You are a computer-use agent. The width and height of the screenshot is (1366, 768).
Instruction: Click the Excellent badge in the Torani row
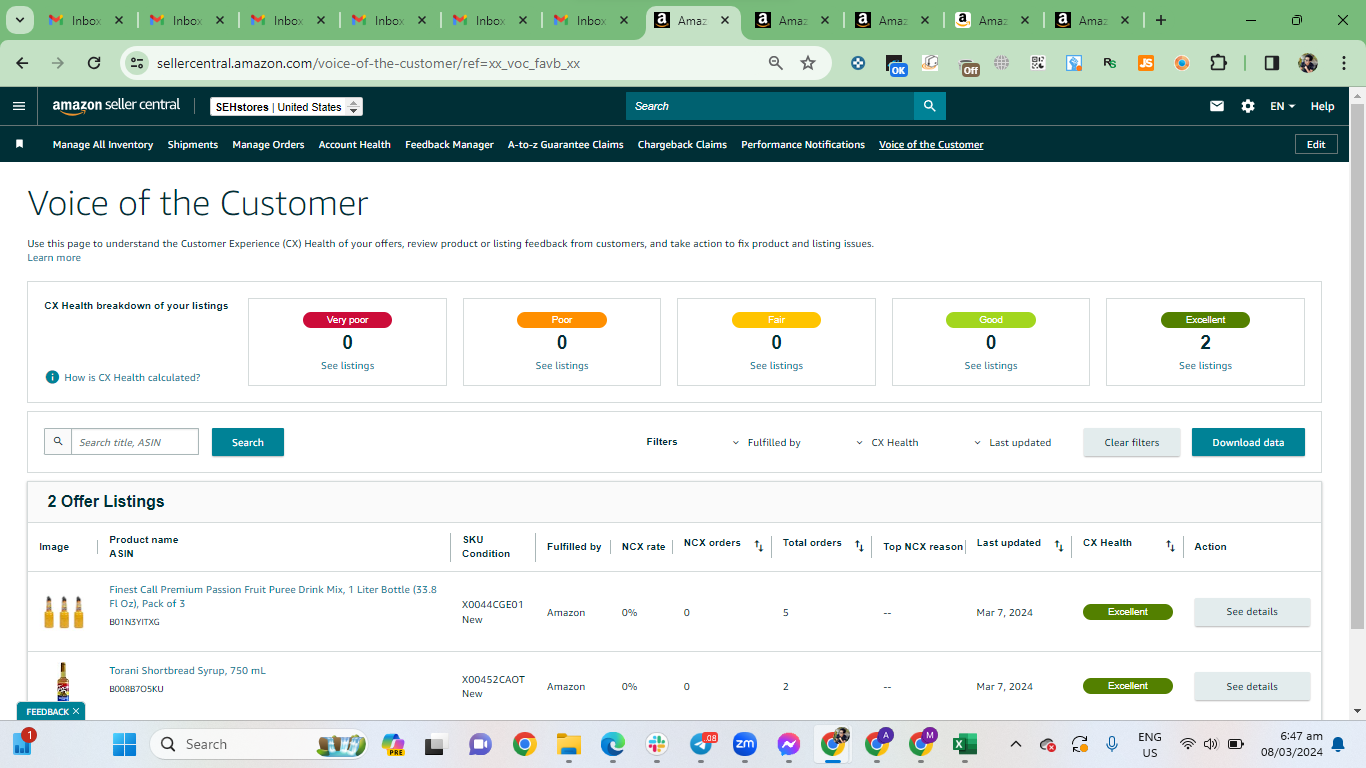click(x=1128, y=686)
